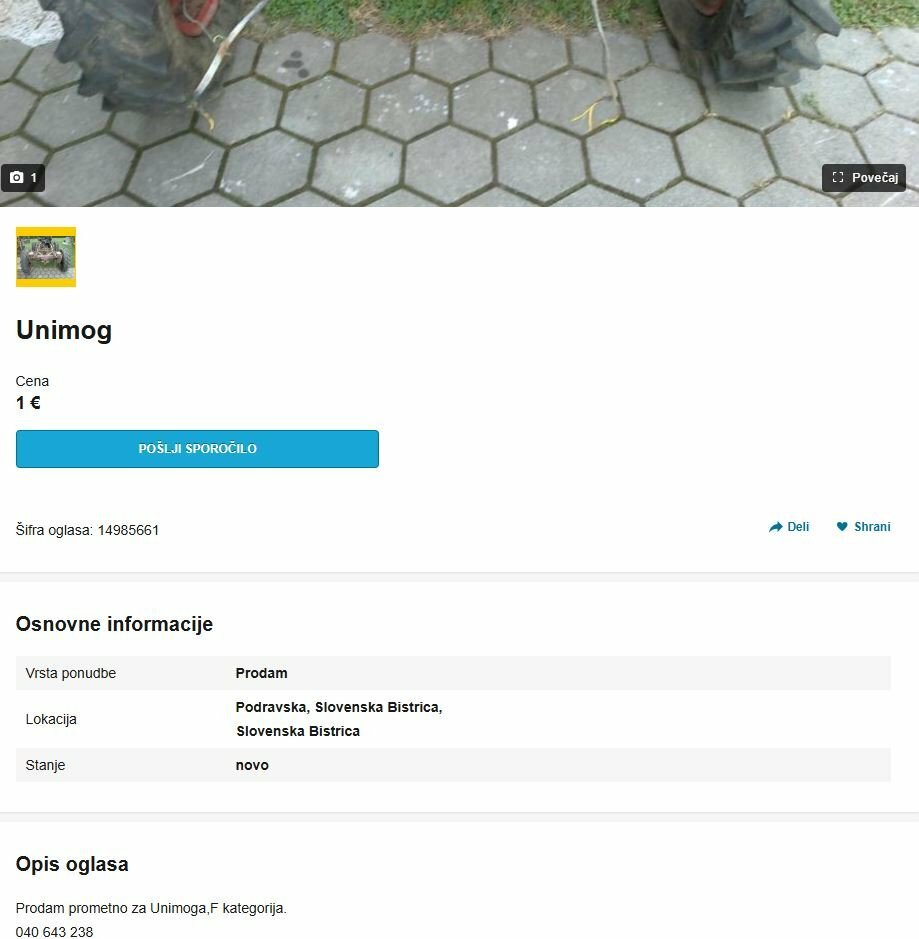Send a message via POŠLJI SPOROČILO button

[x=197, y=449]
